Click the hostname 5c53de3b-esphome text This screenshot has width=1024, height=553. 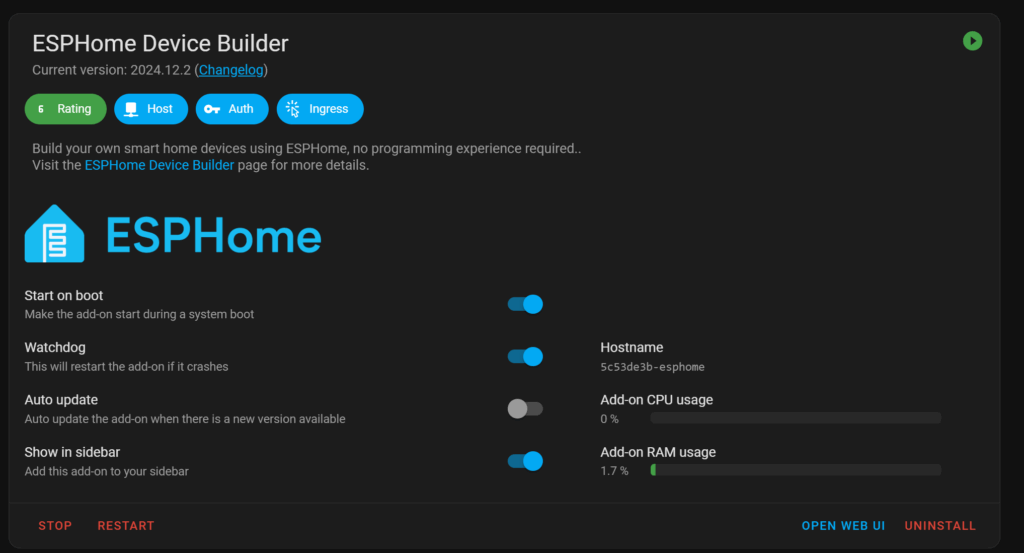pos(652,367)
